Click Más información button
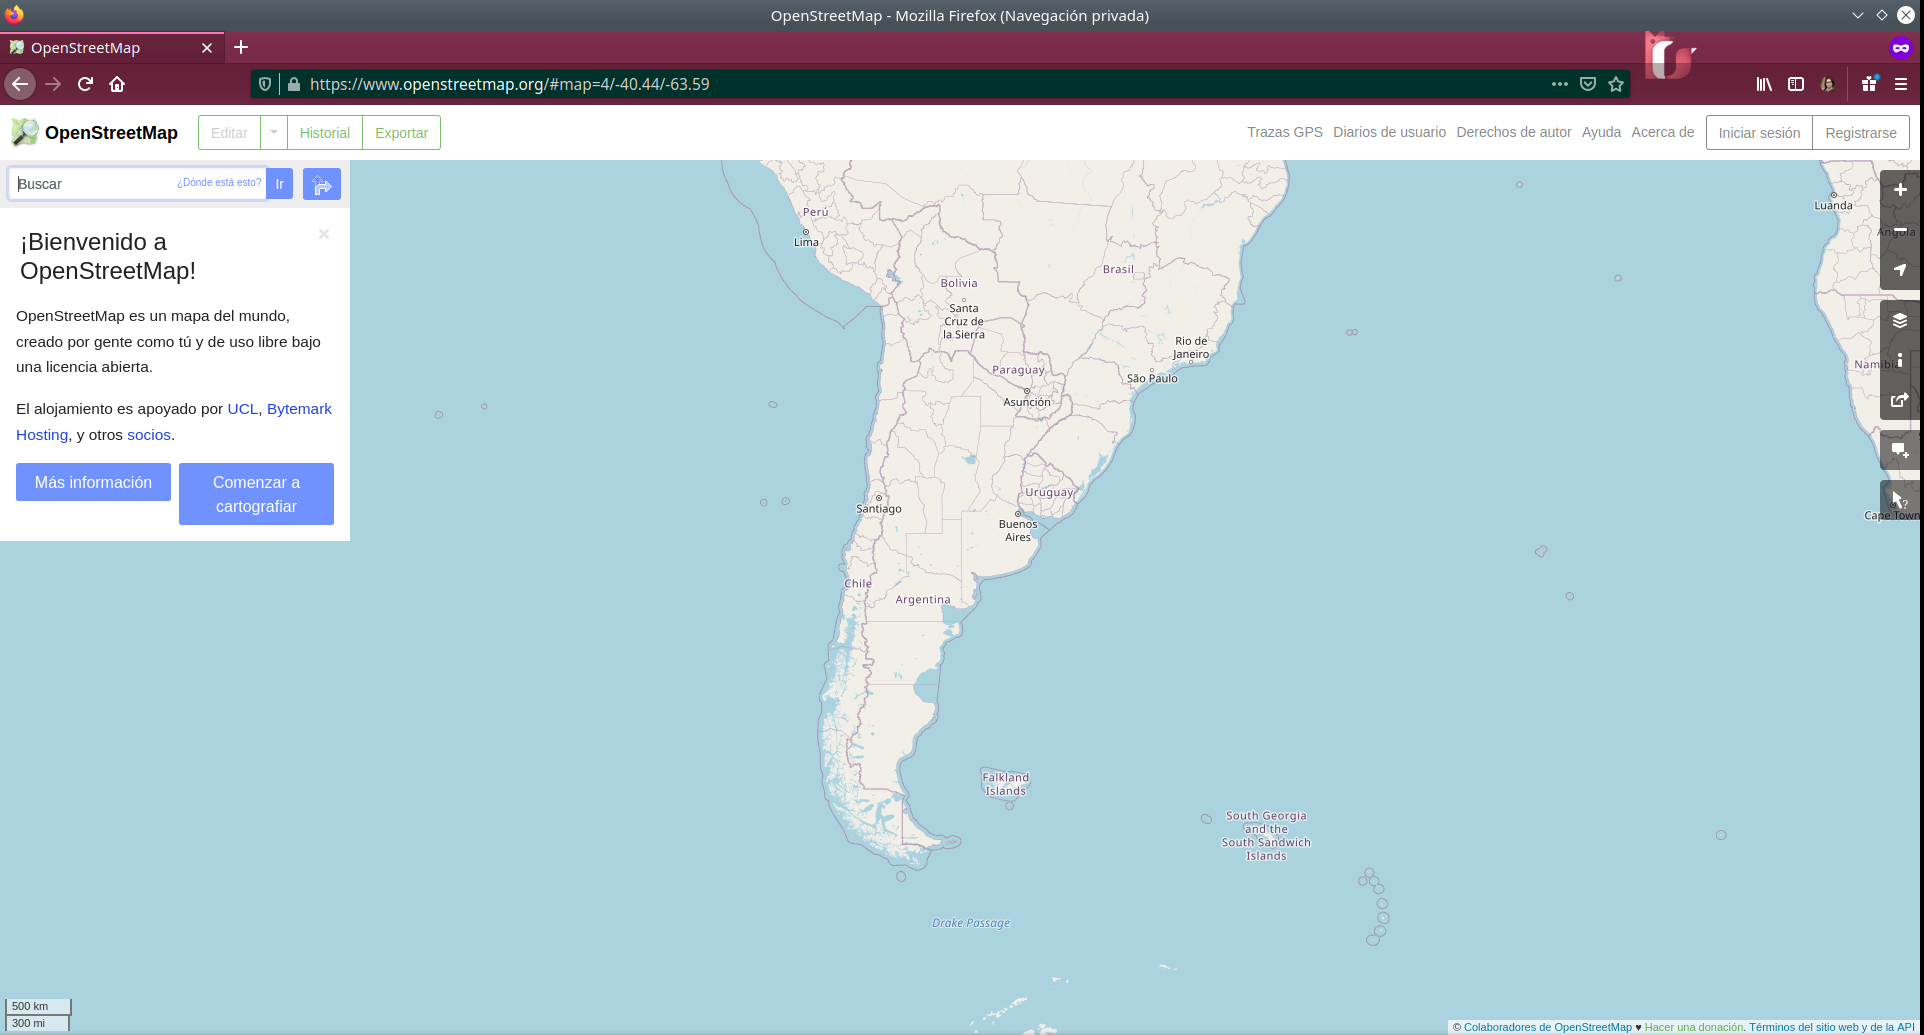 pos(93,482)
